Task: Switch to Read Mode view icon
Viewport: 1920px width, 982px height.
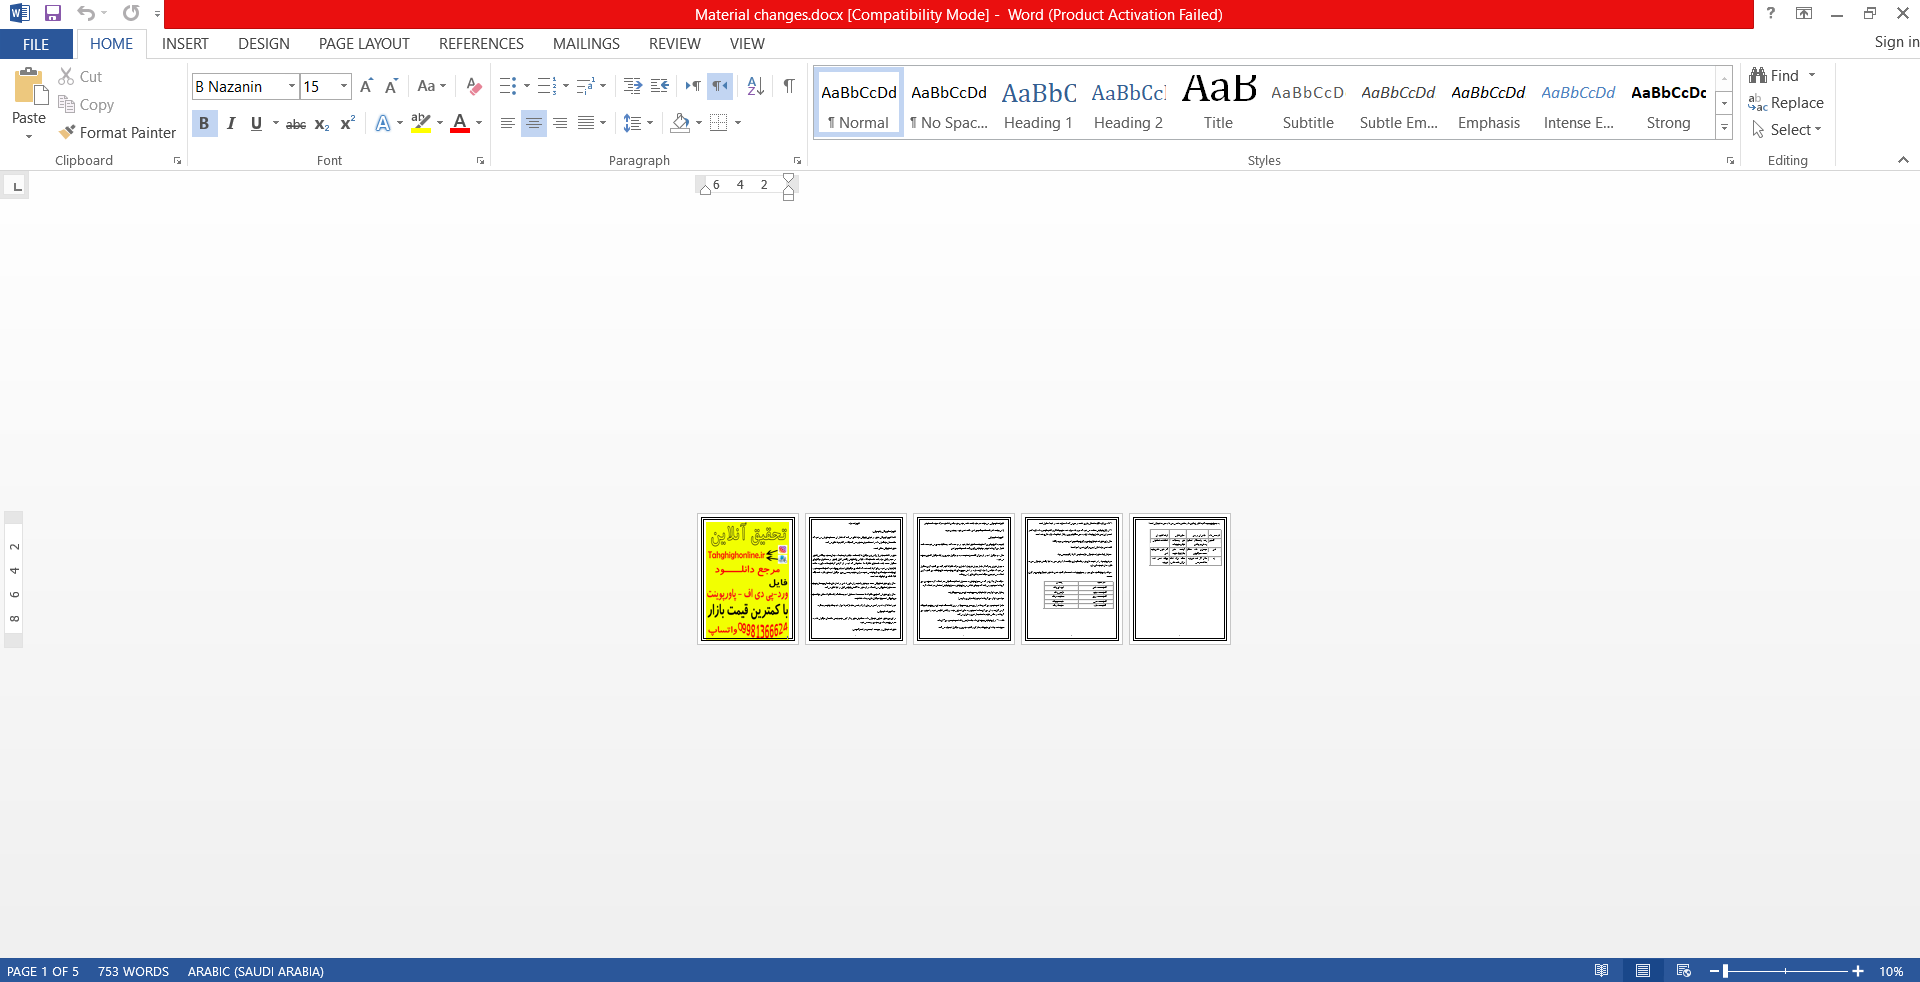Action: point(1602,970)
